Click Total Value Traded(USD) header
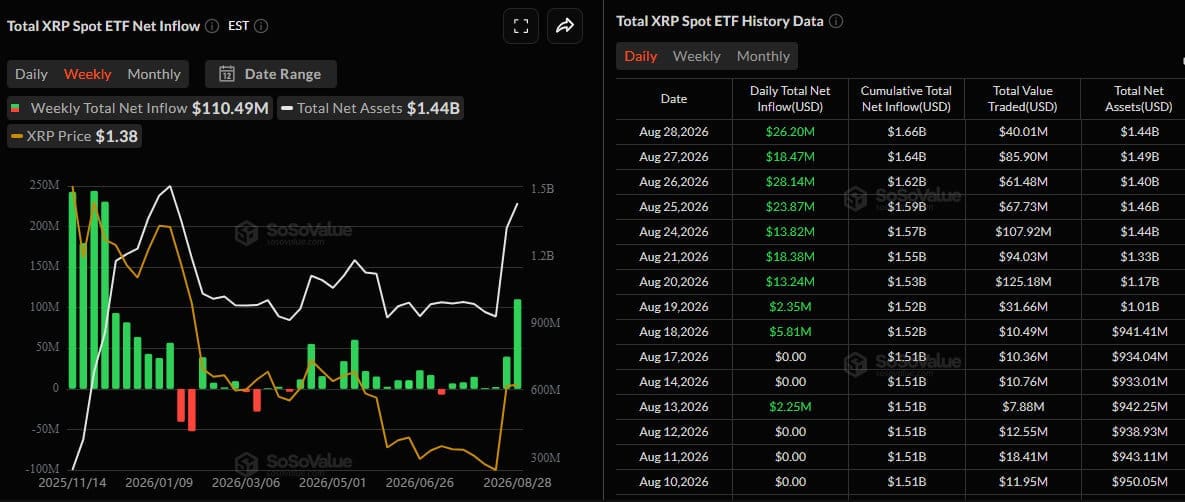The image size is (1185, 502). [x=1023, y=98]
